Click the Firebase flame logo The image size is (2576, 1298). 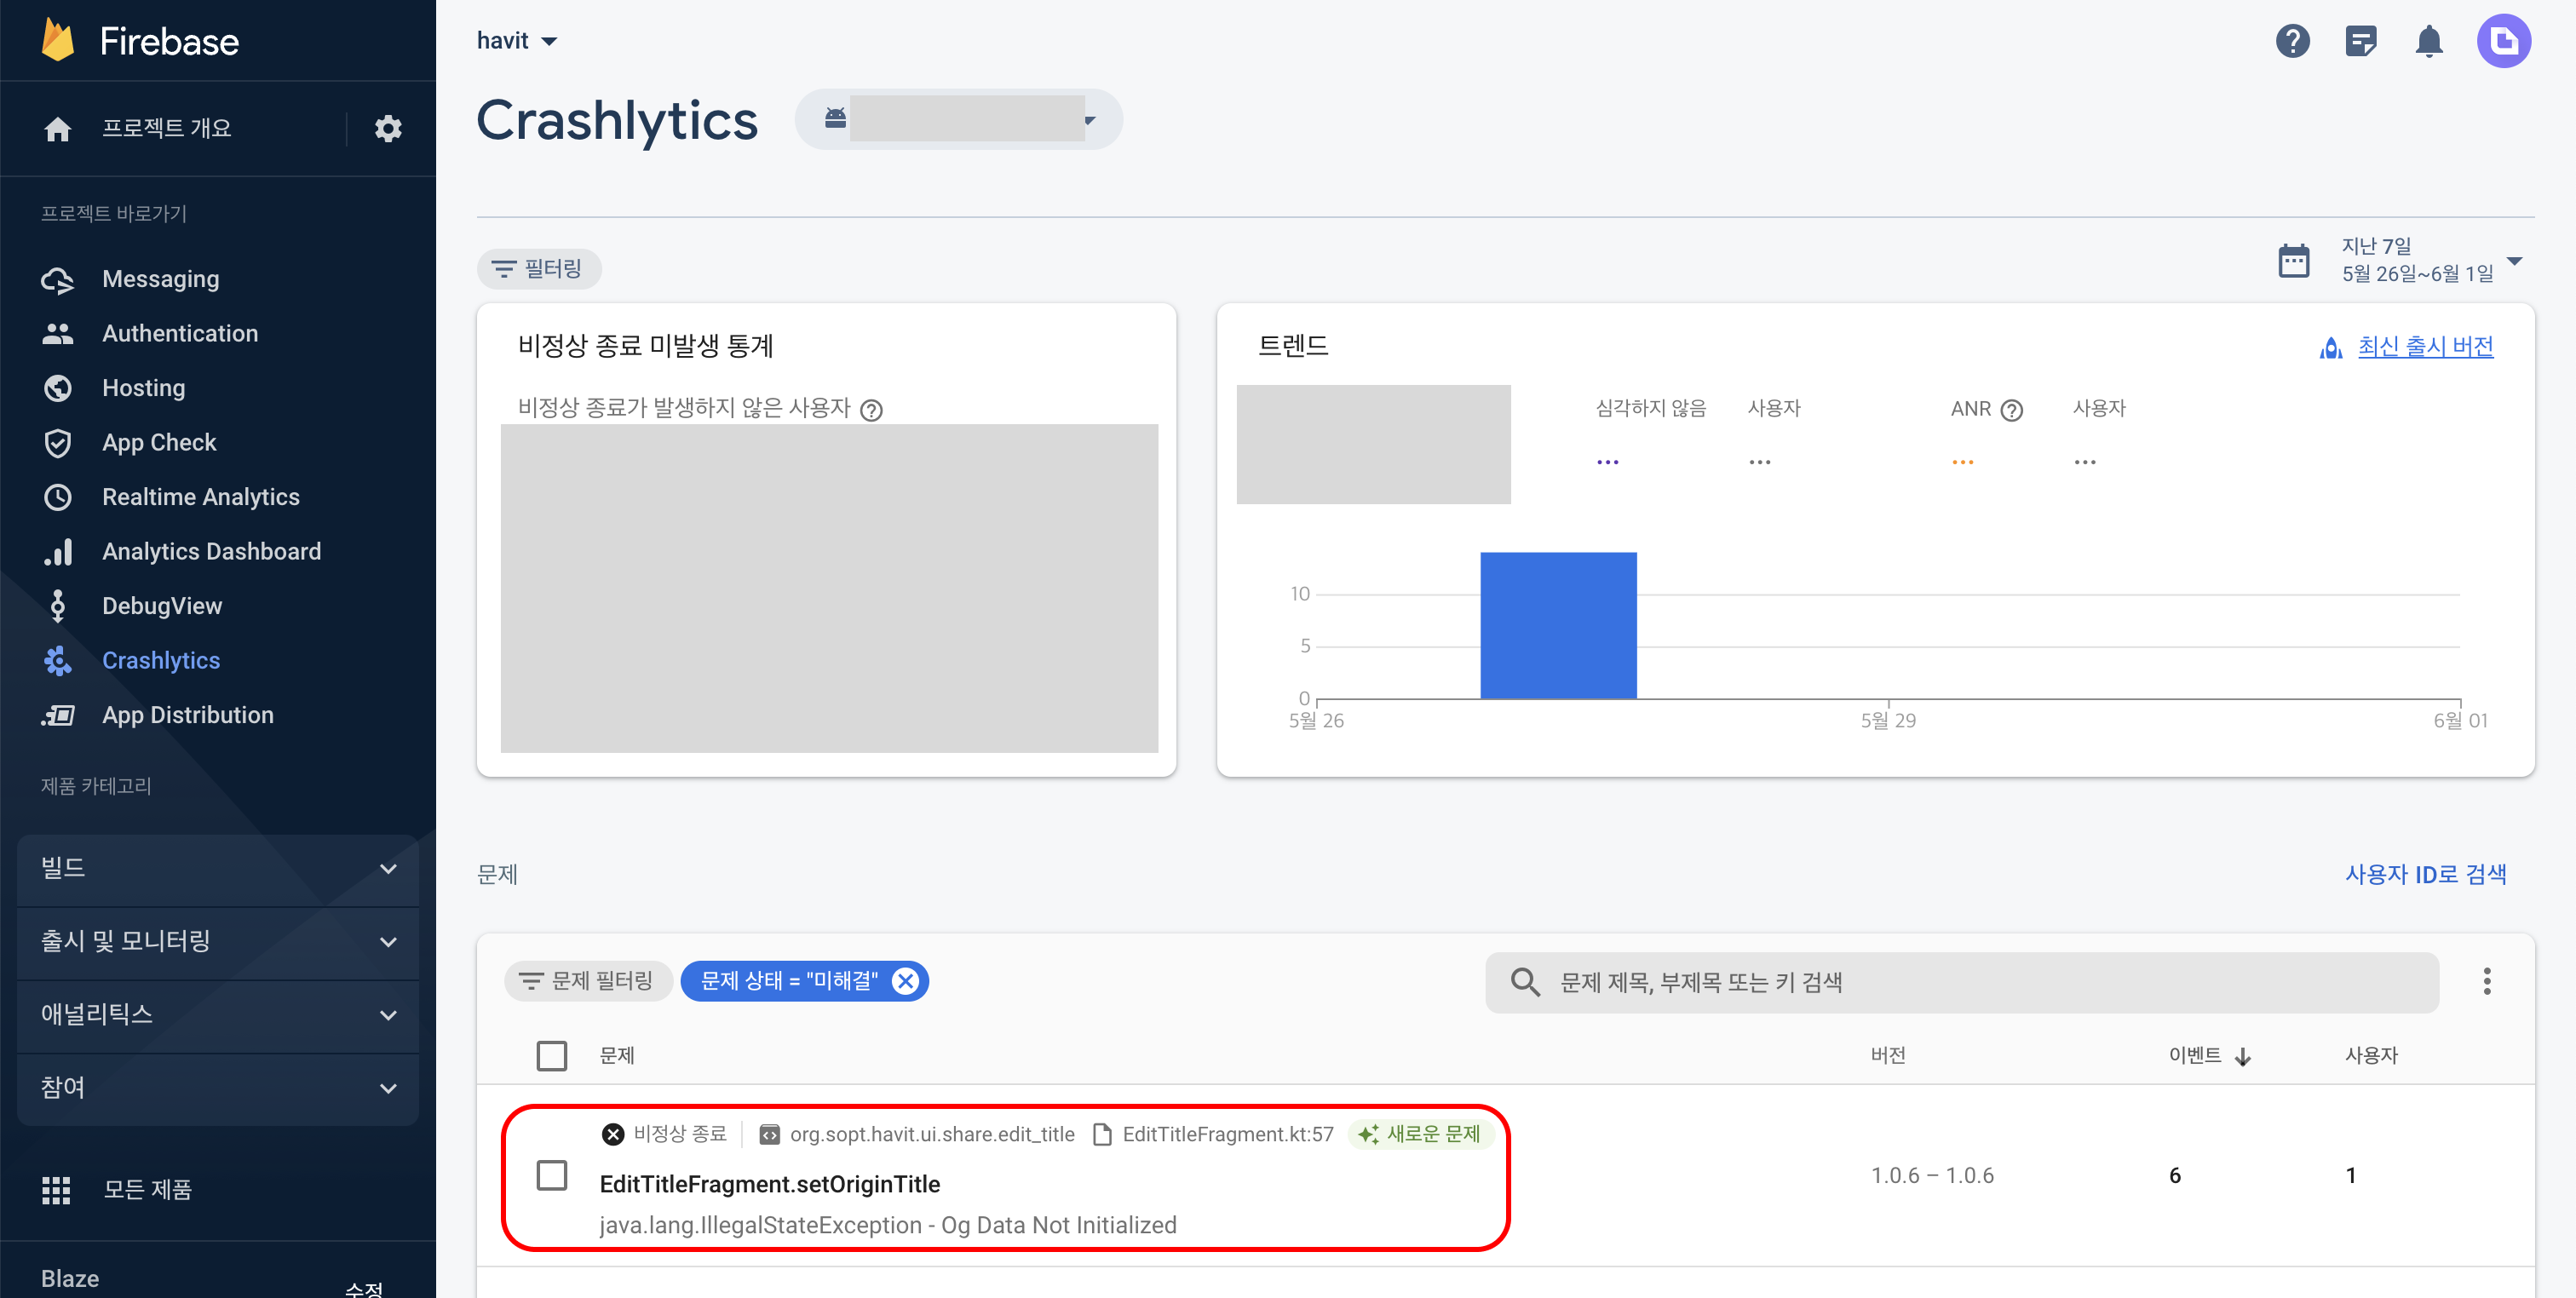(x=58, y=40)
